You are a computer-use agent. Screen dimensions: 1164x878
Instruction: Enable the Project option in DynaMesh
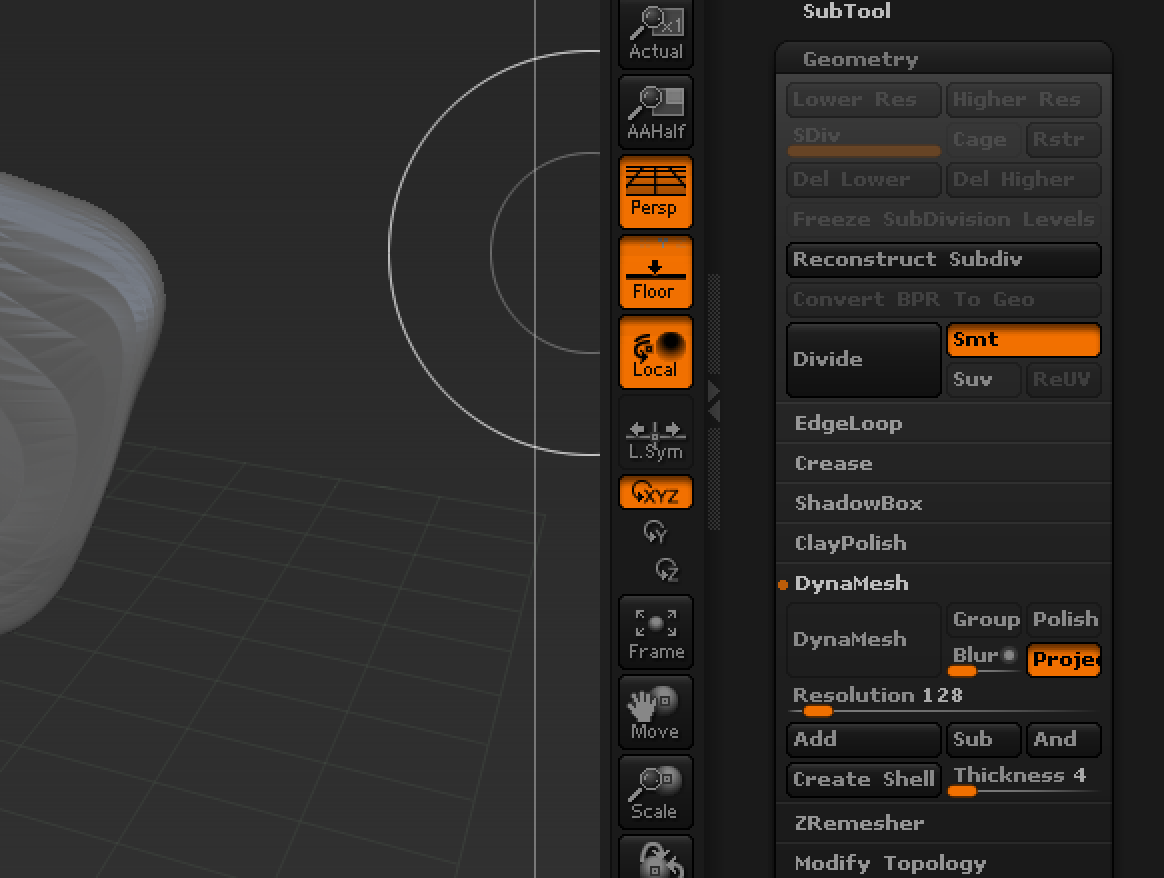1063,659
